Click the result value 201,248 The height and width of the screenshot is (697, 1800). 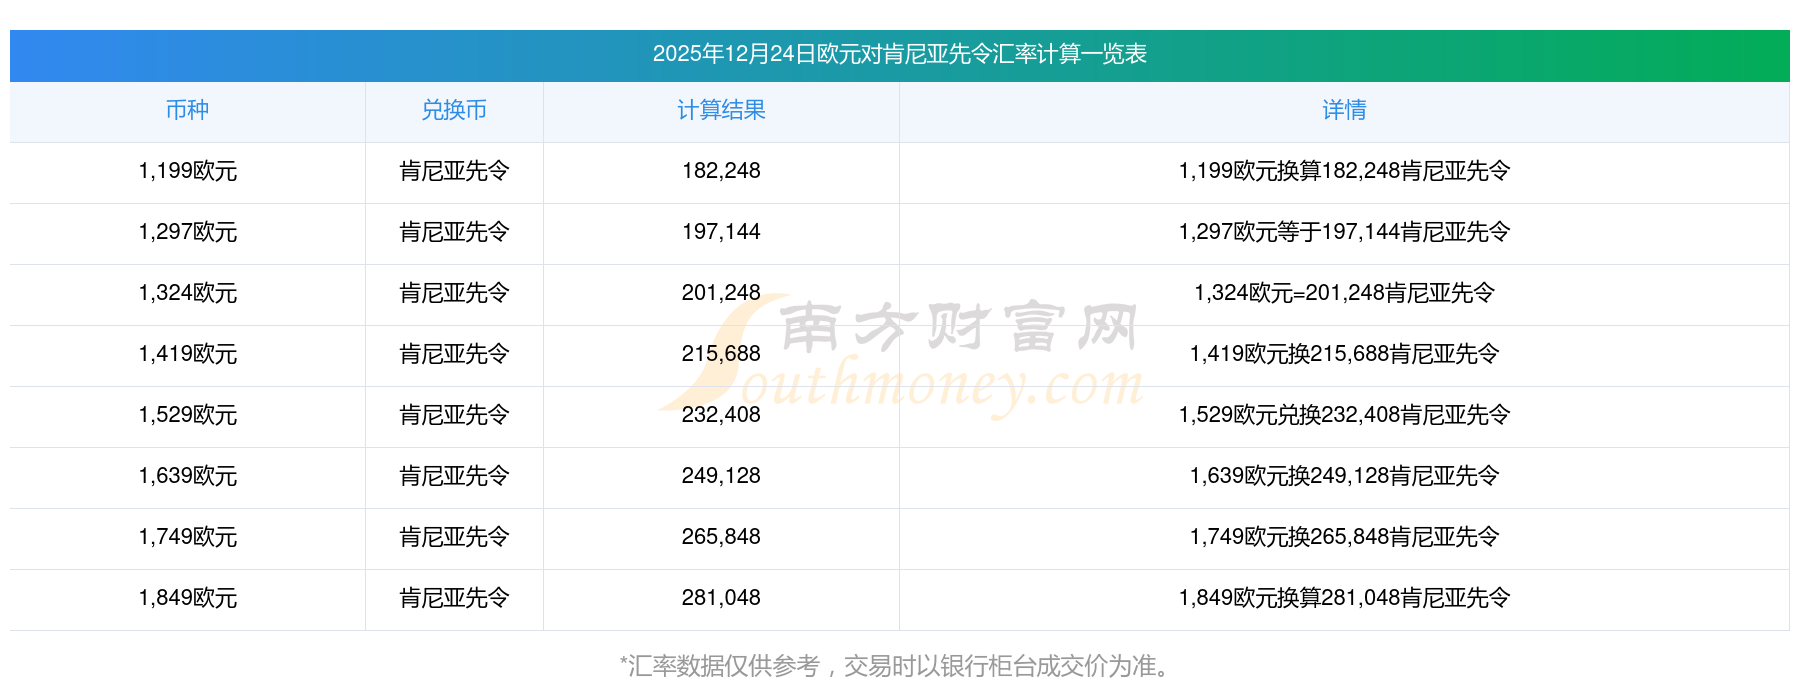[x=721, y=293]
